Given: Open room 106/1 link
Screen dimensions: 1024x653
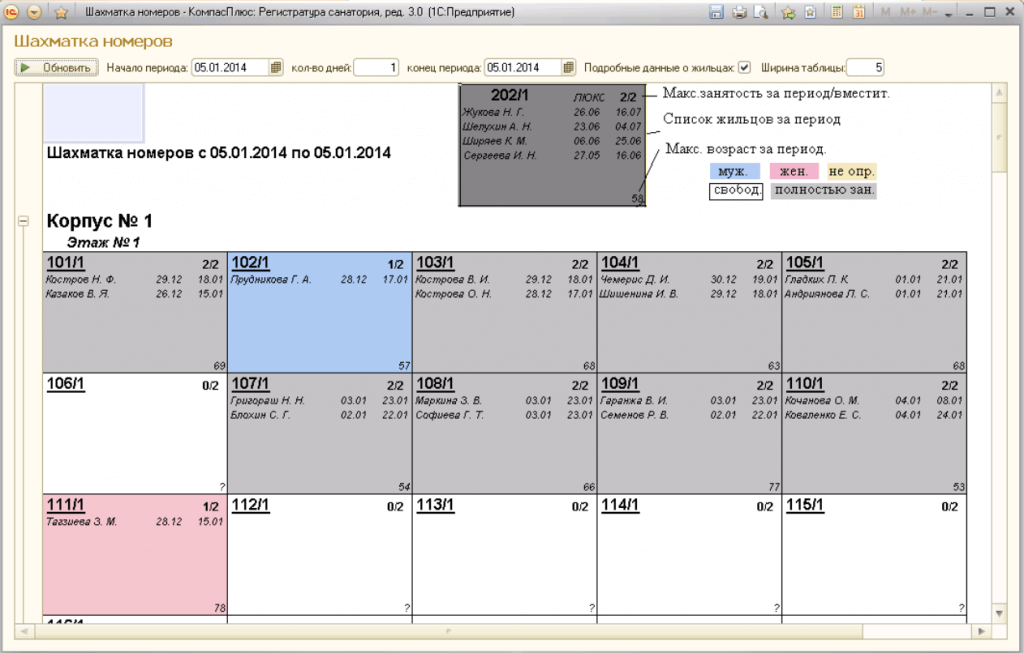Looking at the screenshot, I should pyautogui.click(x=65, y=383).
